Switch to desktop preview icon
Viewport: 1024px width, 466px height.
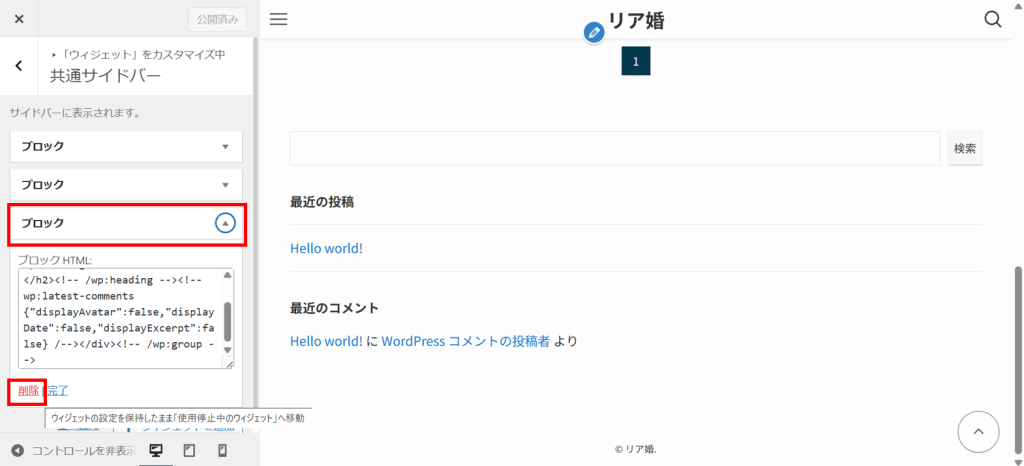click(156, 450)
